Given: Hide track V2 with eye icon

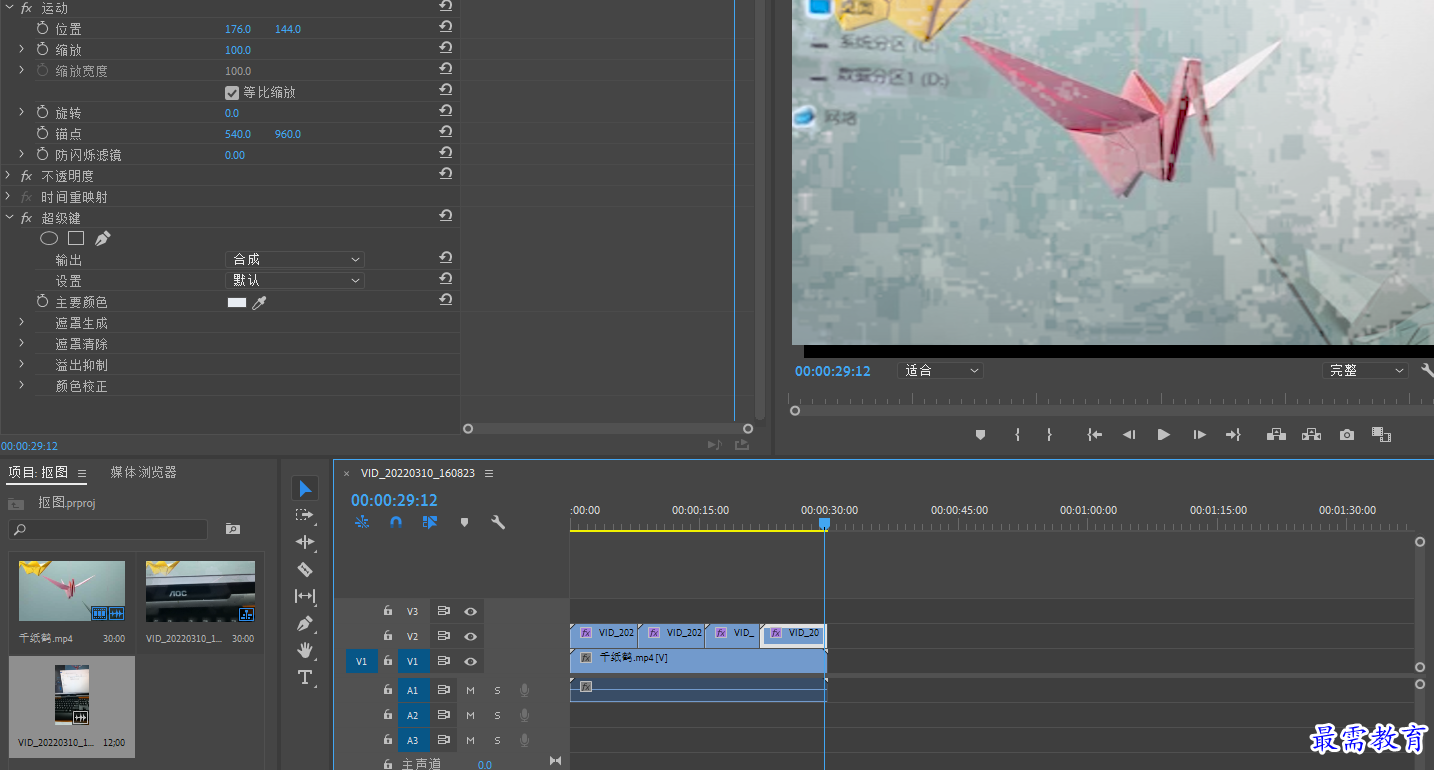Looking at the screenshot, I should click(470, 636).
